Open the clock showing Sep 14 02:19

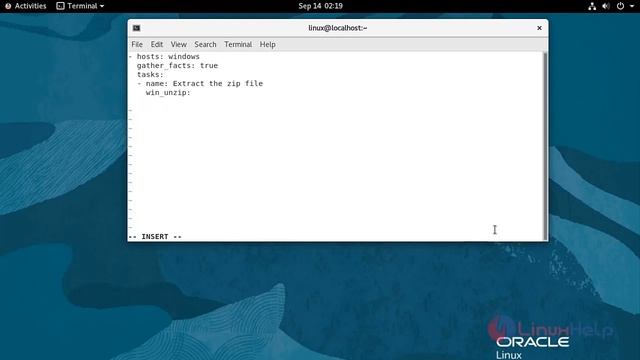pyautogui.click(x=320, y=6)
